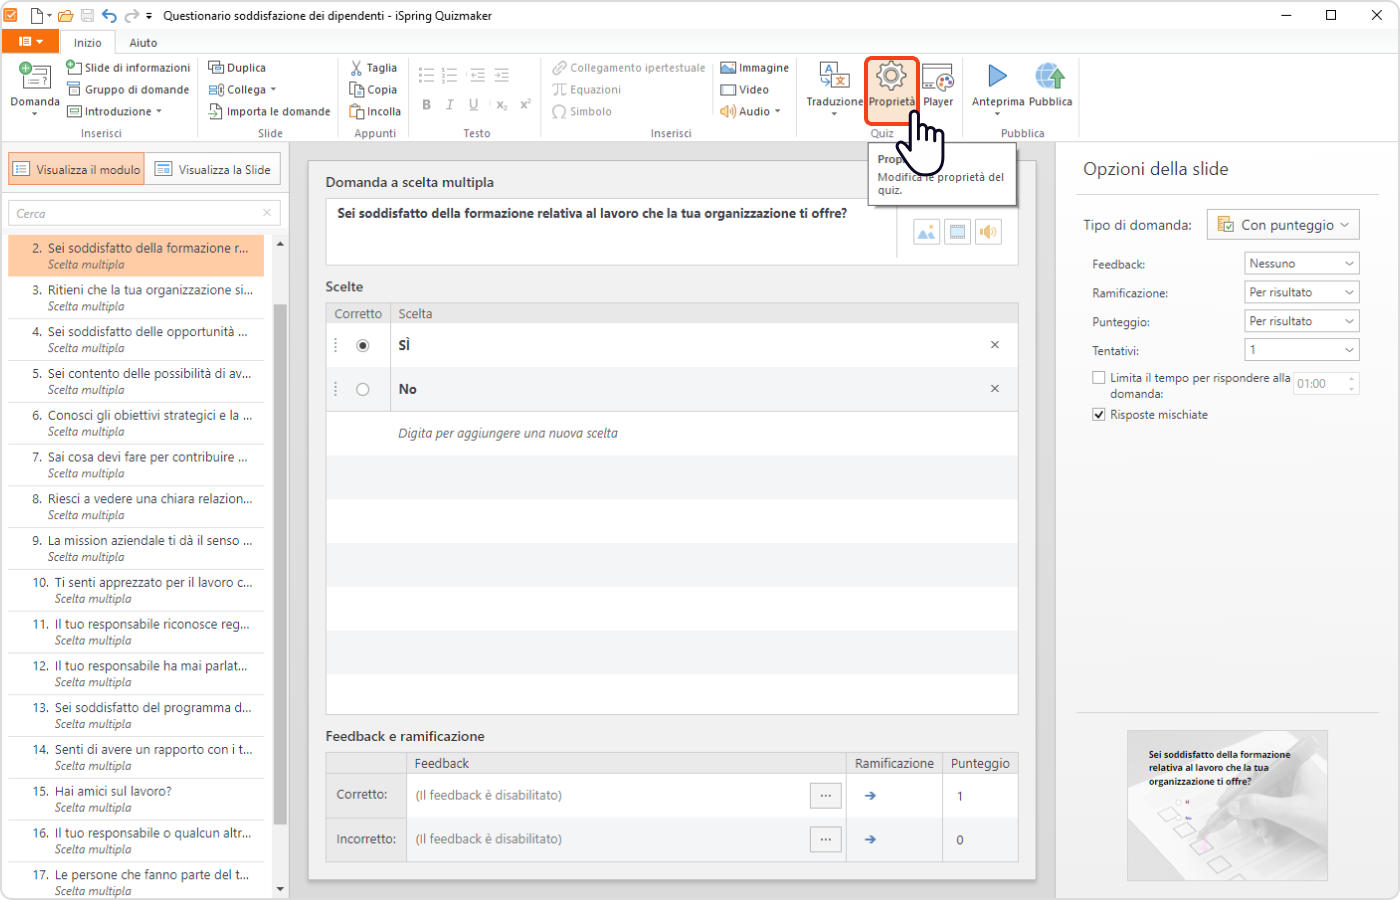Click Importa le domande
Viewport: 1400px width, 900px height.
[269, 112]
